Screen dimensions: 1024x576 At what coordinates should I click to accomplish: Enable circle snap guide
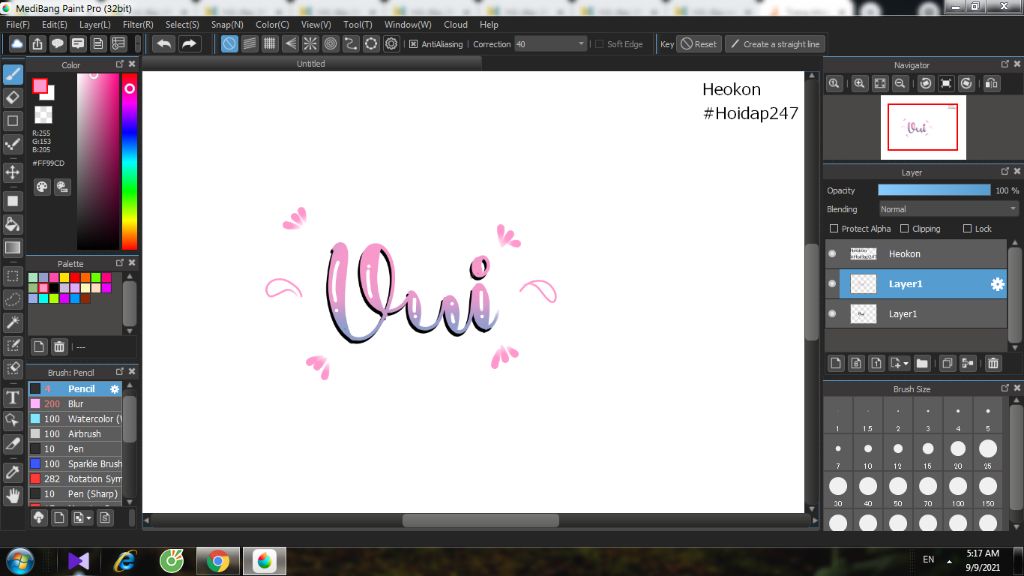click(x=330, y=44)
